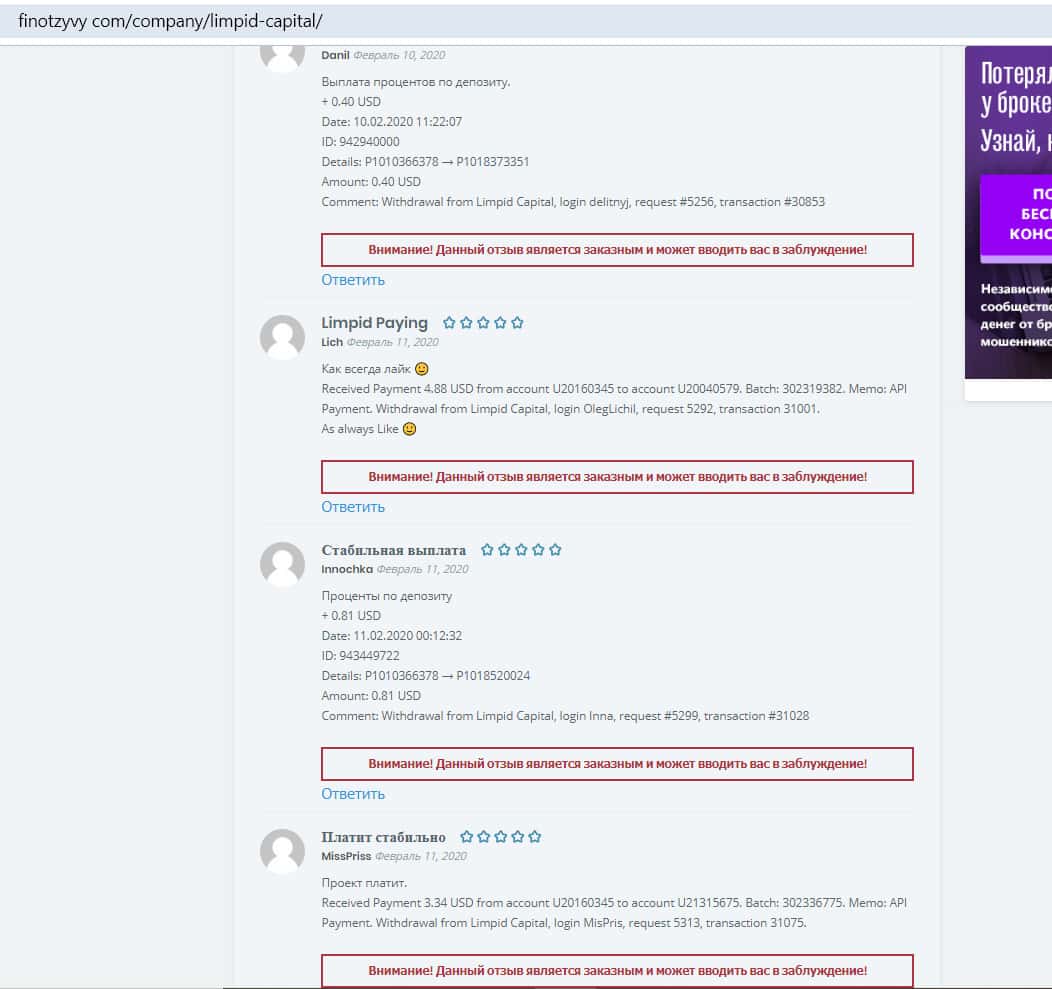Click text 'ID: 942940000'
The image size is (1052, 989).
360,142
